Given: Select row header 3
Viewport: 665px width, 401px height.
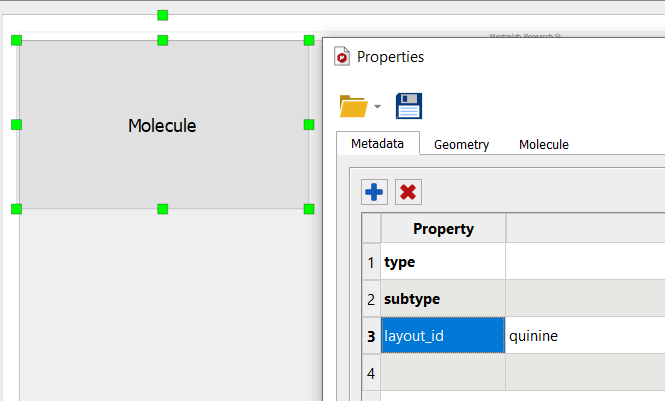Looking at the screenshot, I should click(x=371, y=336).
